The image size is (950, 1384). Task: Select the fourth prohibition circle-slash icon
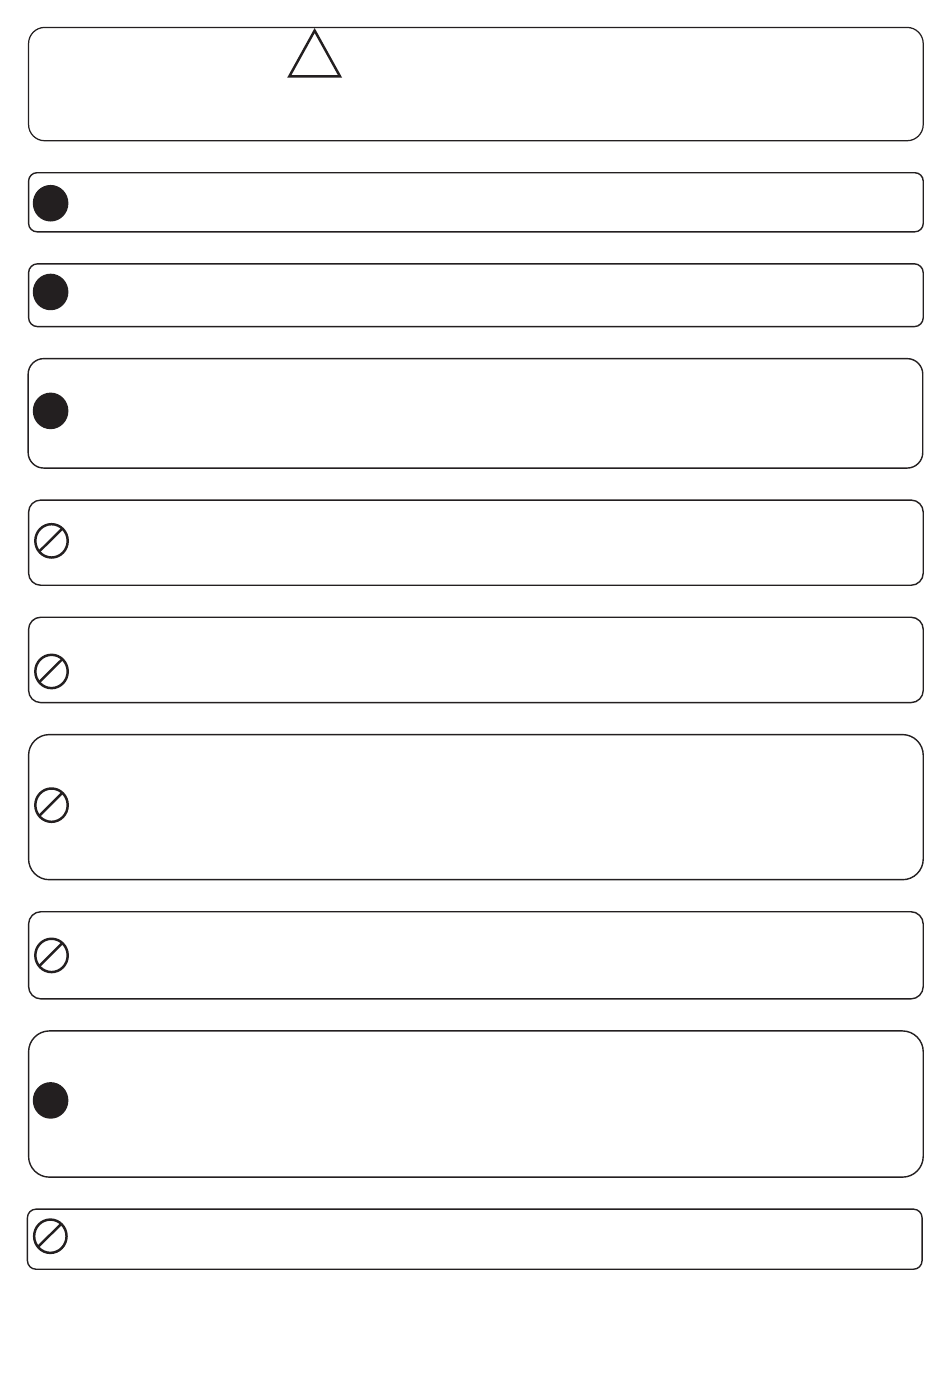pos(52,955)
